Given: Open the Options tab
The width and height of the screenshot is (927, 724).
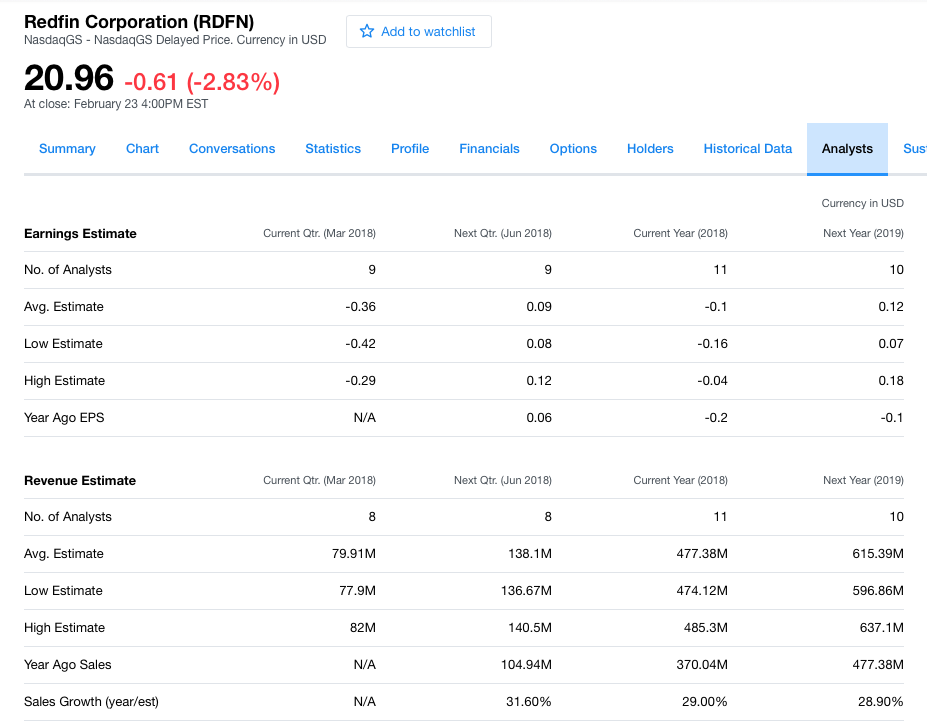Looking at the screenshot, I should tap(573, 148).
